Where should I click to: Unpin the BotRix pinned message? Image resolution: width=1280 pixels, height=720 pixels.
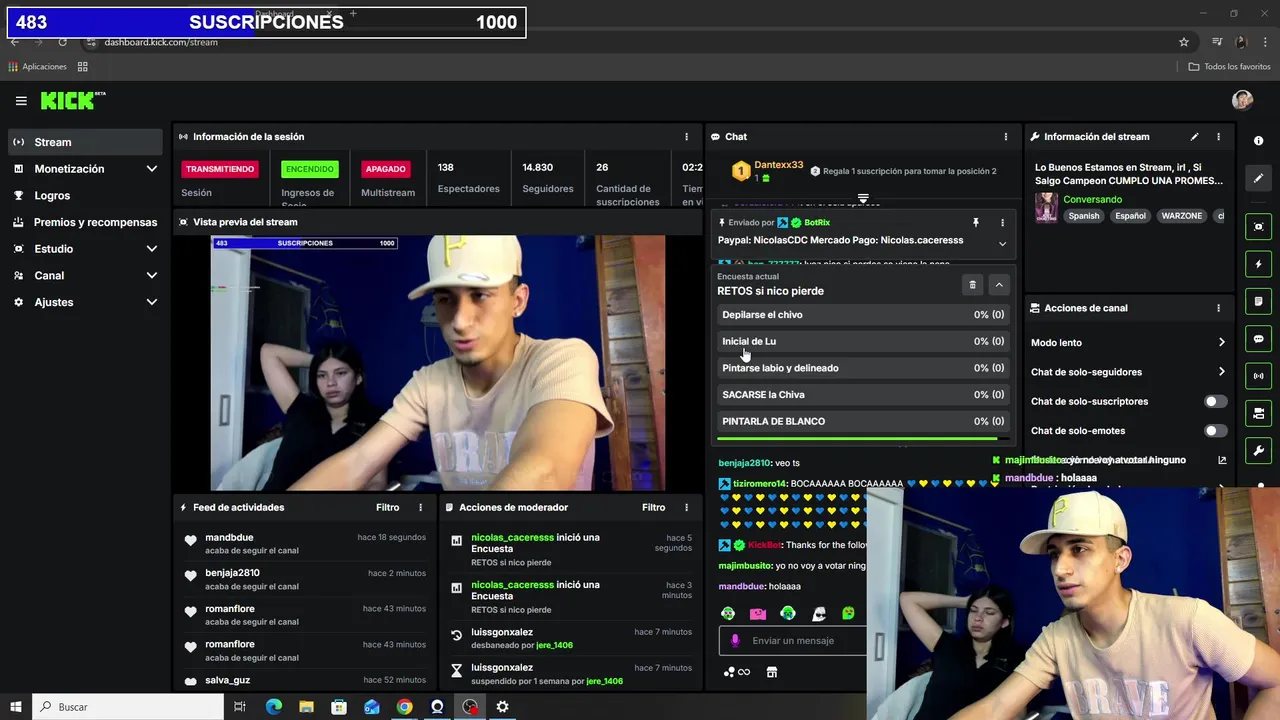coord(976,223)
